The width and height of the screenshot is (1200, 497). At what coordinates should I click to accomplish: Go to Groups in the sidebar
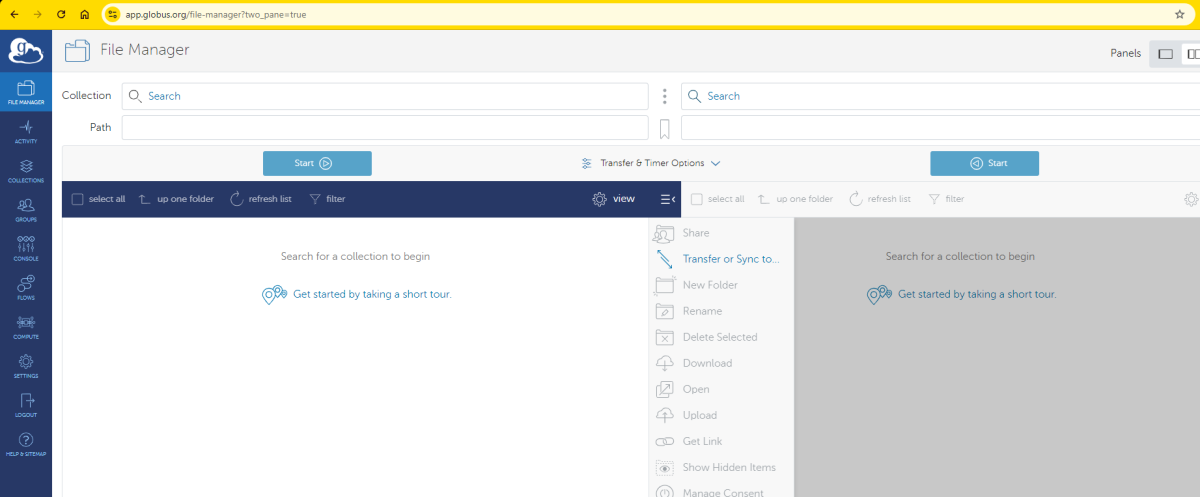(x=26, y=209)
